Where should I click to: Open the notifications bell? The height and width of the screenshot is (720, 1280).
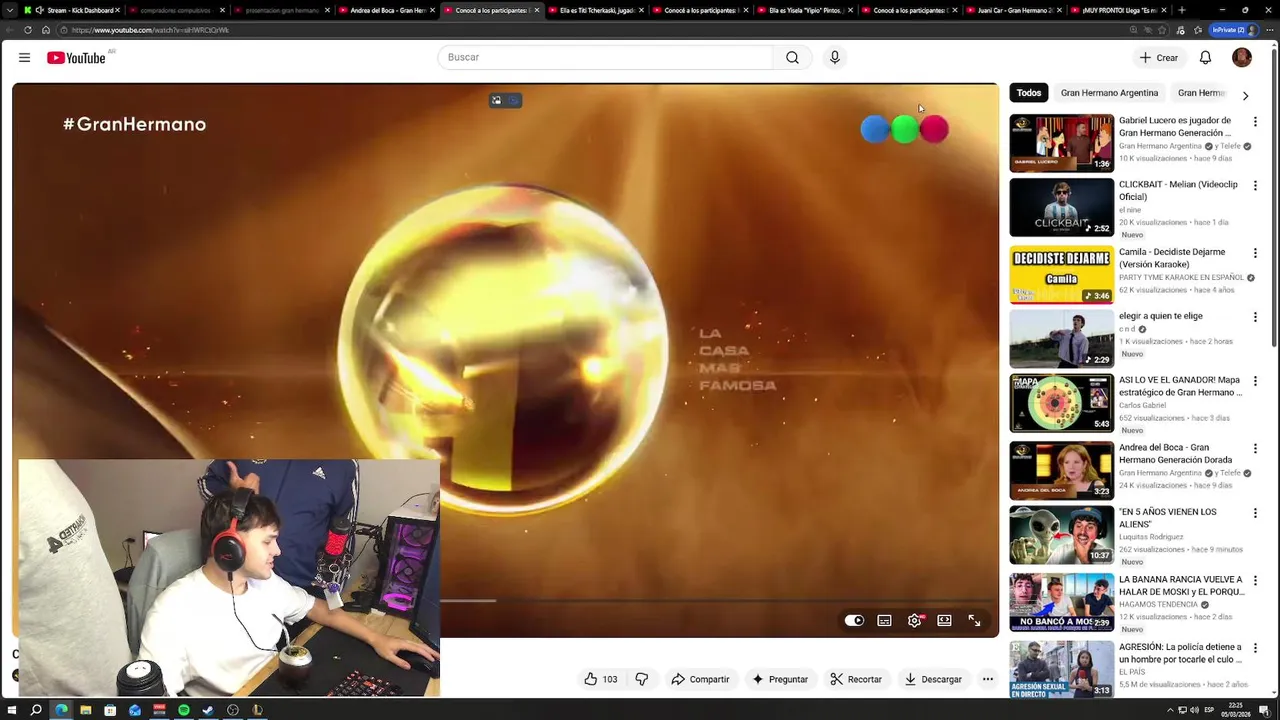[1205, 58]
